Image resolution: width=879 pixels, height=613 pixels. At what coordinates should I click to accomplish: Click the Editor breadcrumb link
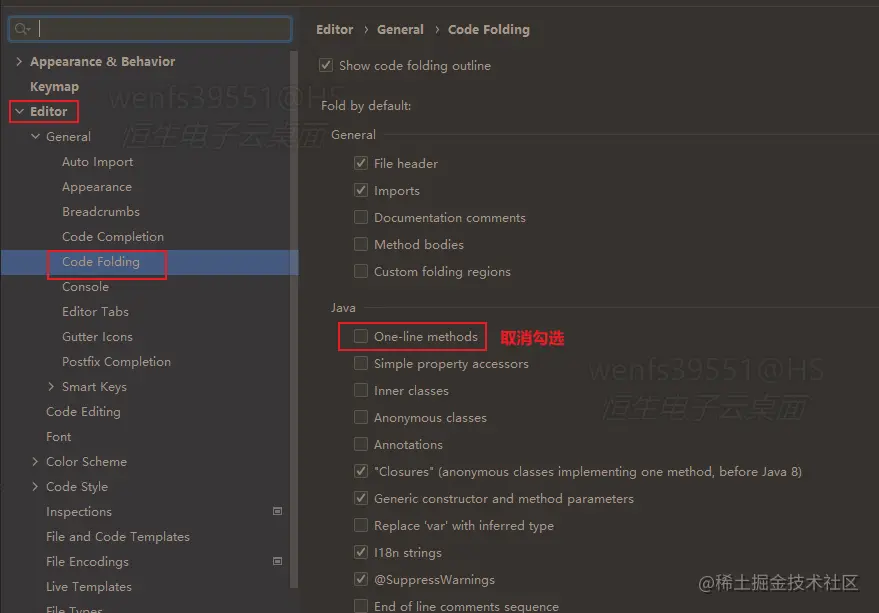click(x=335, y=29)
